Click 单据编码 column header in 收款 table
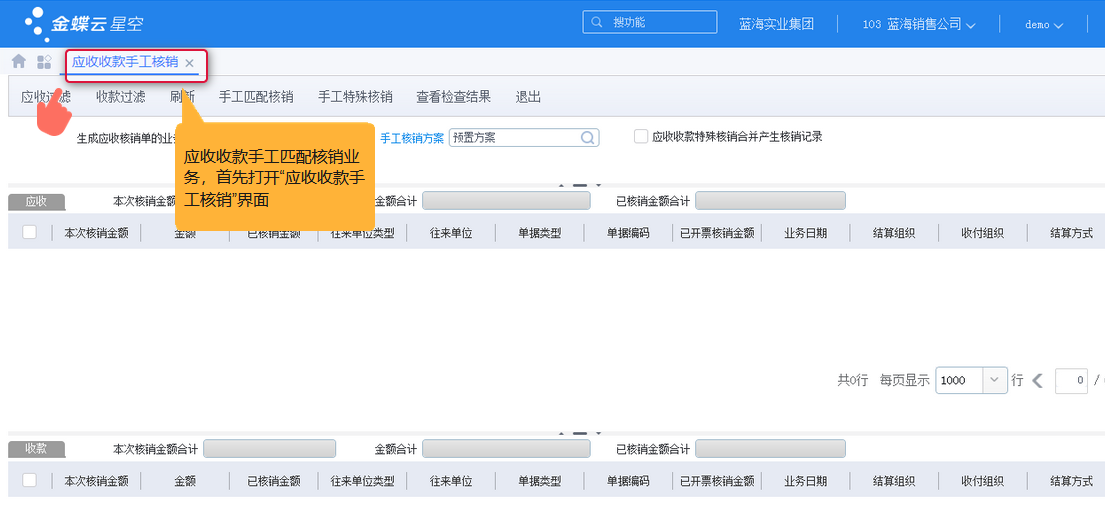The image size is (1105, 525). (x=628, y=481)
